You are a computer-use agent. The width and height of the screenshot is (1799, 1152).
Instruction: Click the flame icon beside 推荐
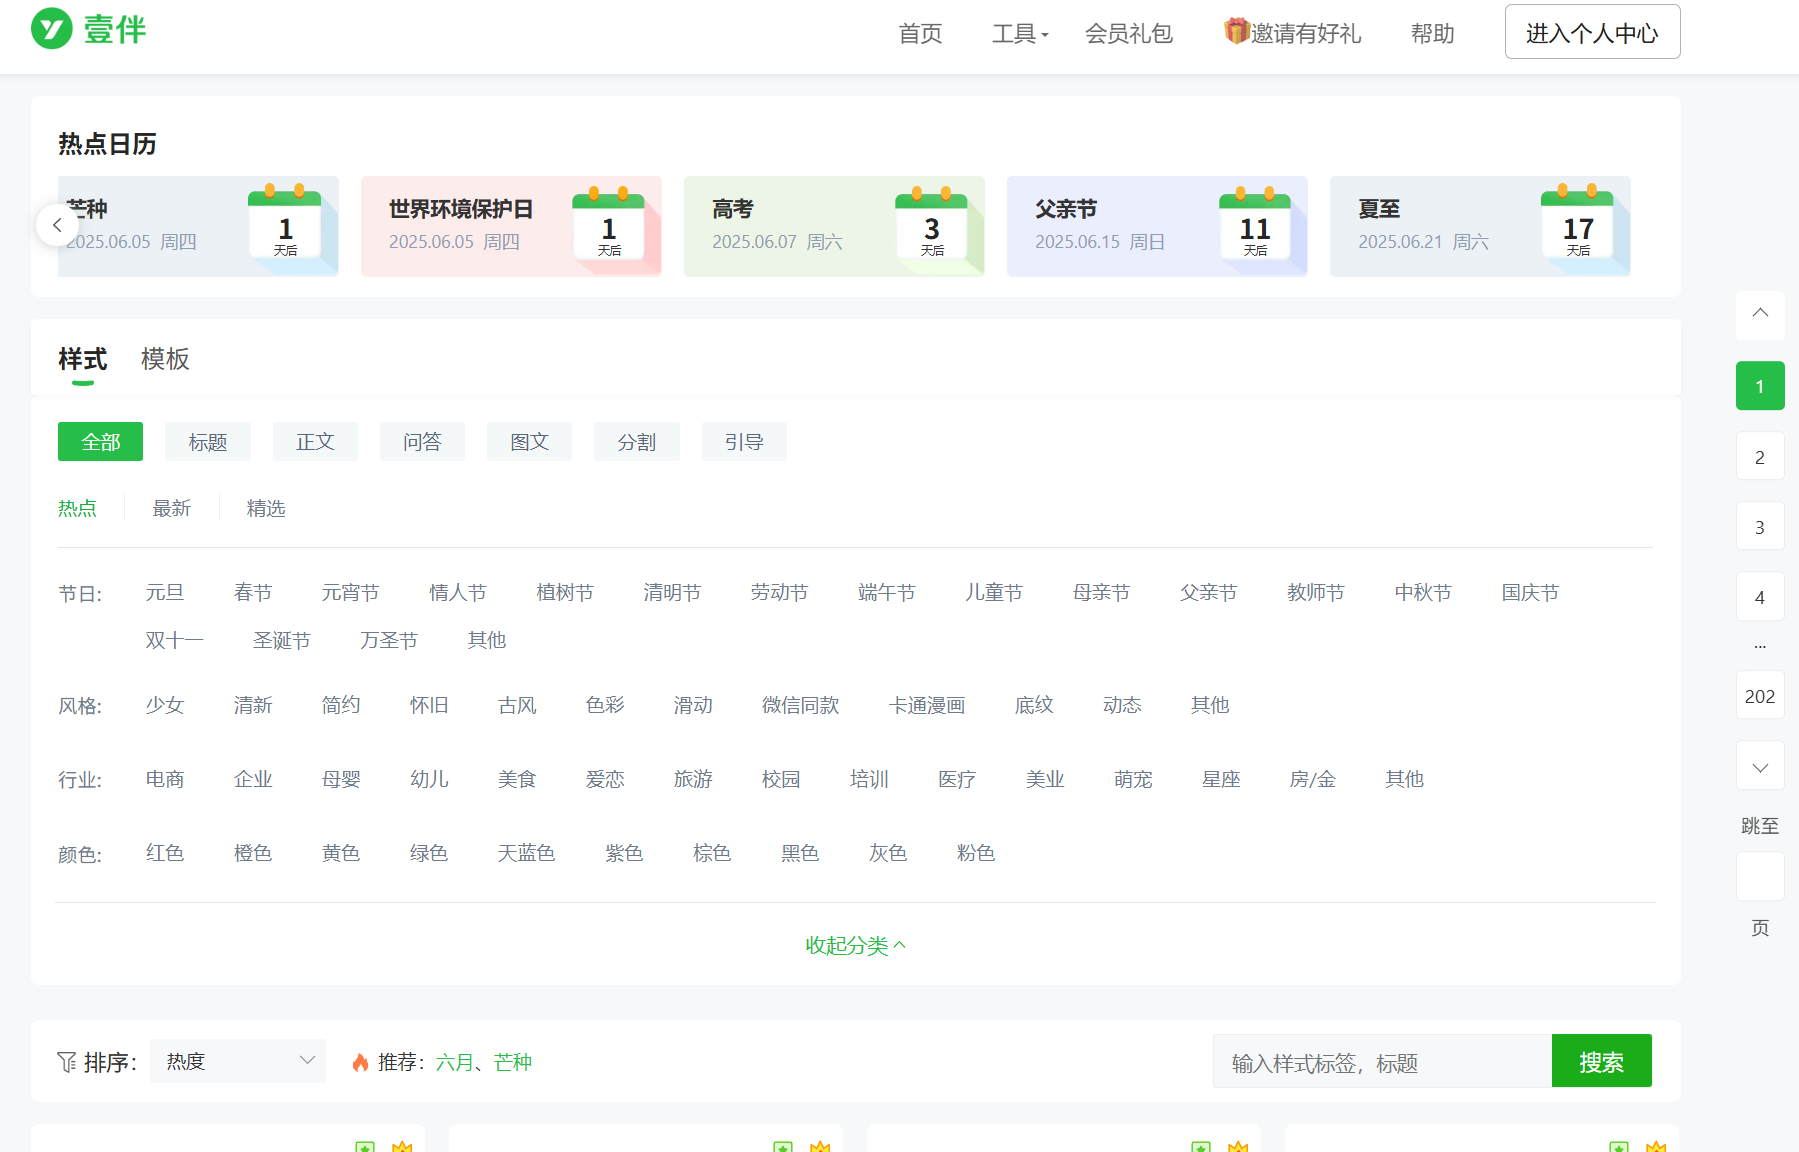tap(361, 1062)
